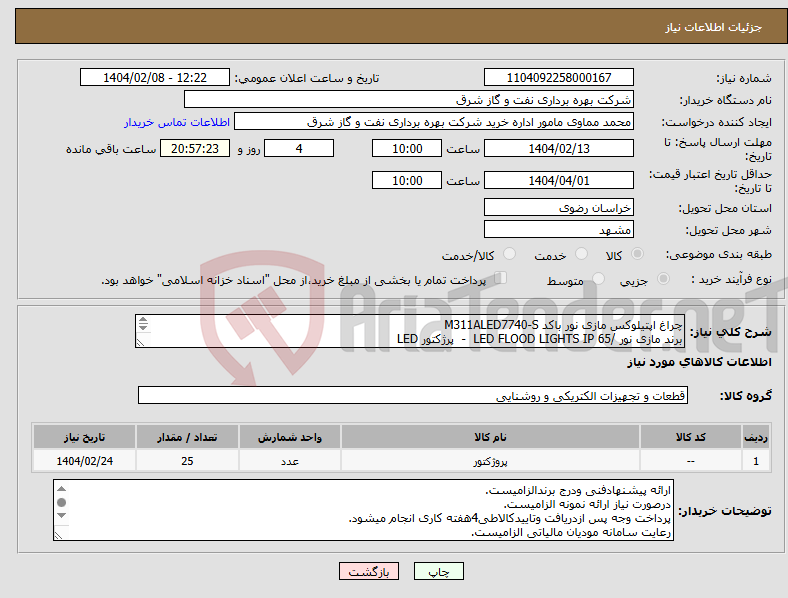The width and height of the screenshot is (788, 598).
Task: Click the شهر محل تحویل field مشهد
Action: (x=558, y=229)
